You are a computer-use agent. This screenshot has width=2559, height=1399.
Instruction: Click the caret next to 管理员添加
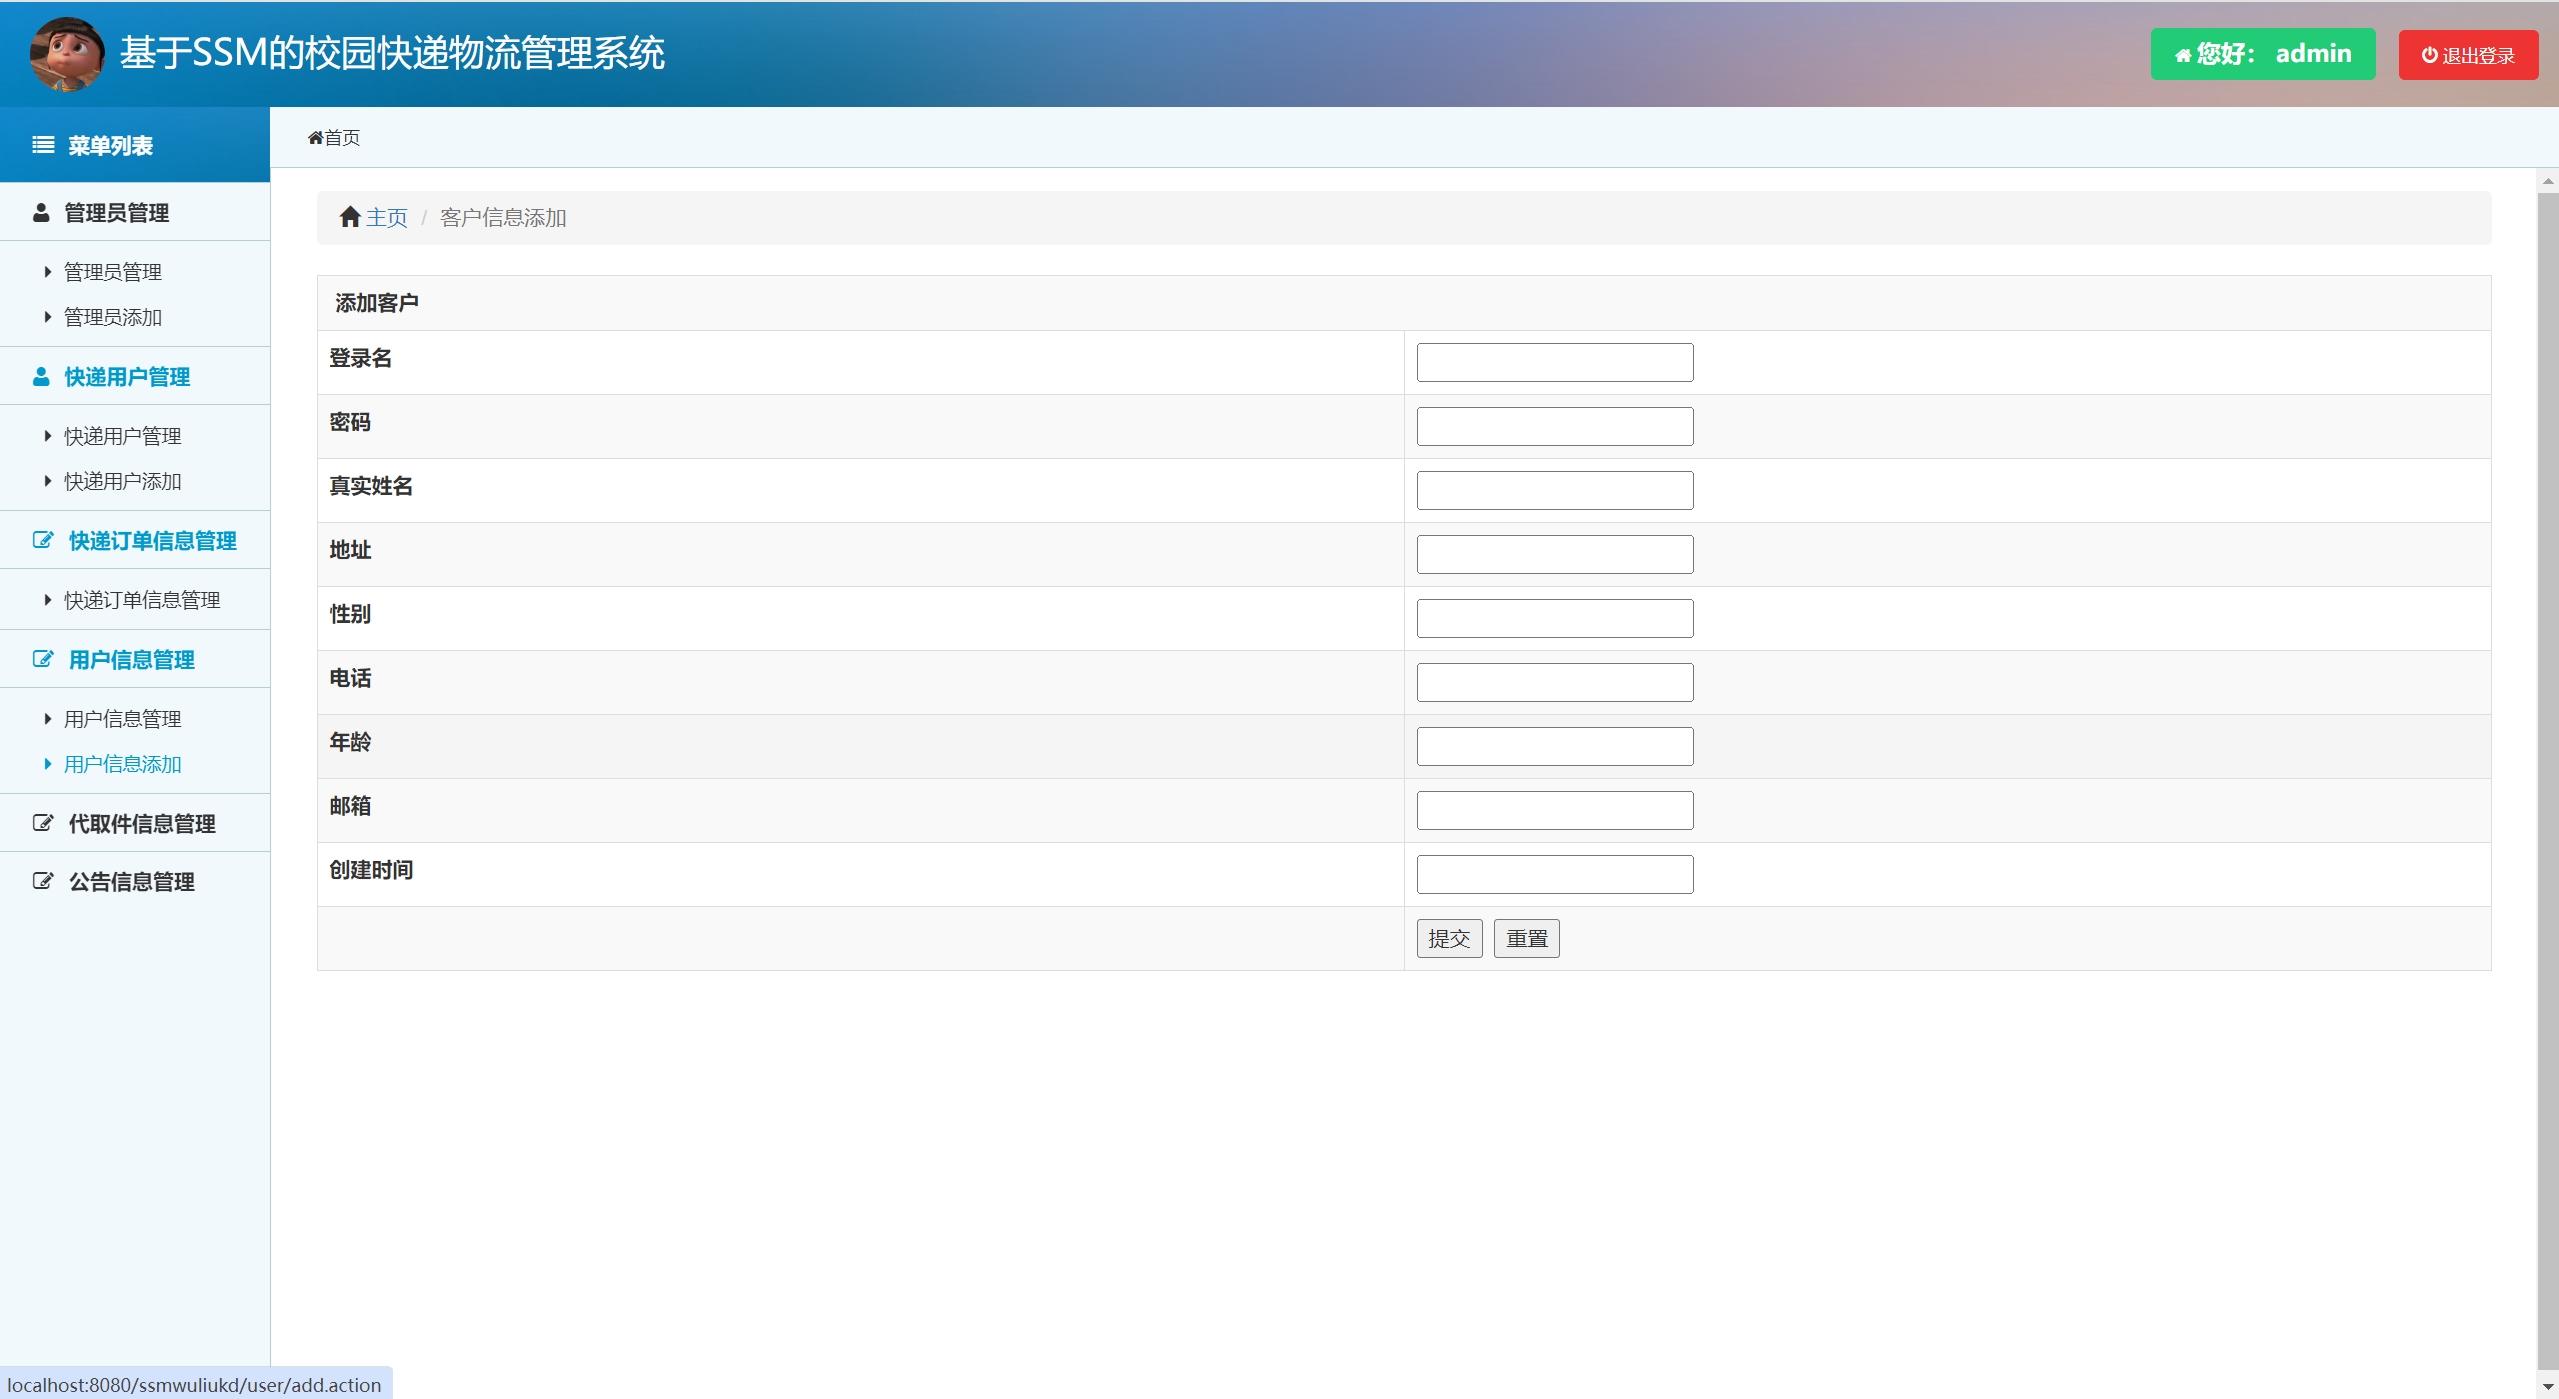click(x=47, y=317)
